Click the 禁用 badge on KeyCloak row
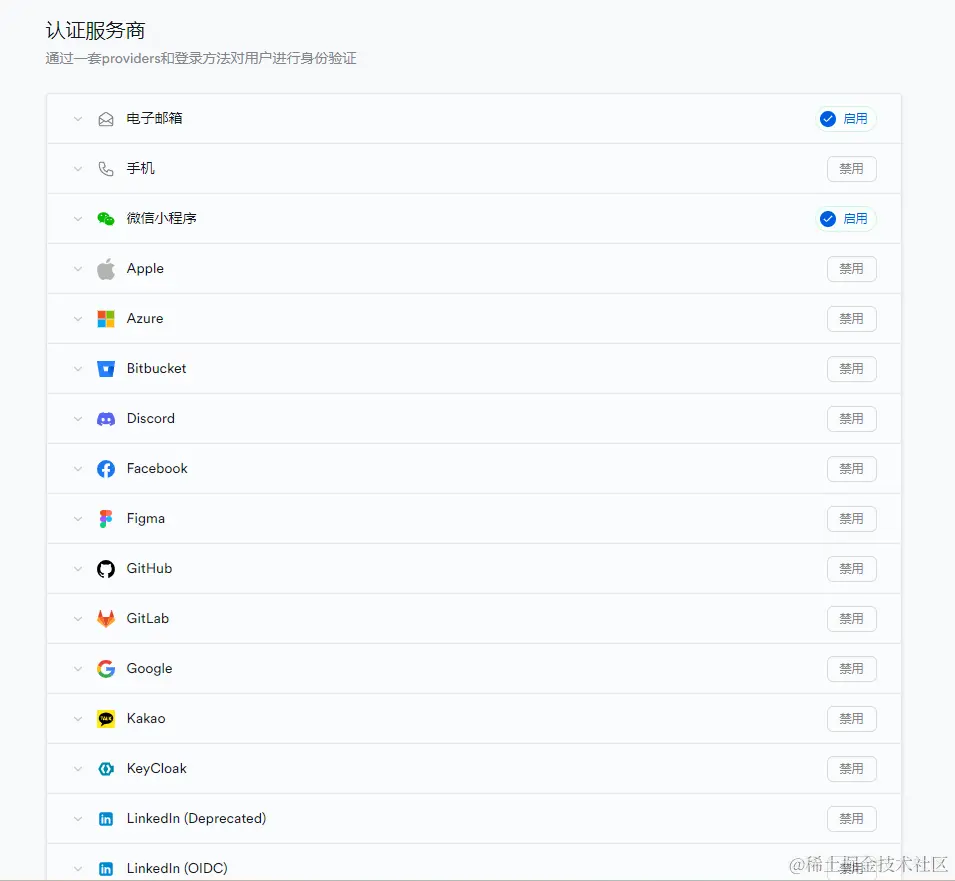Screen dimensions: 955x881 [851, 768]
